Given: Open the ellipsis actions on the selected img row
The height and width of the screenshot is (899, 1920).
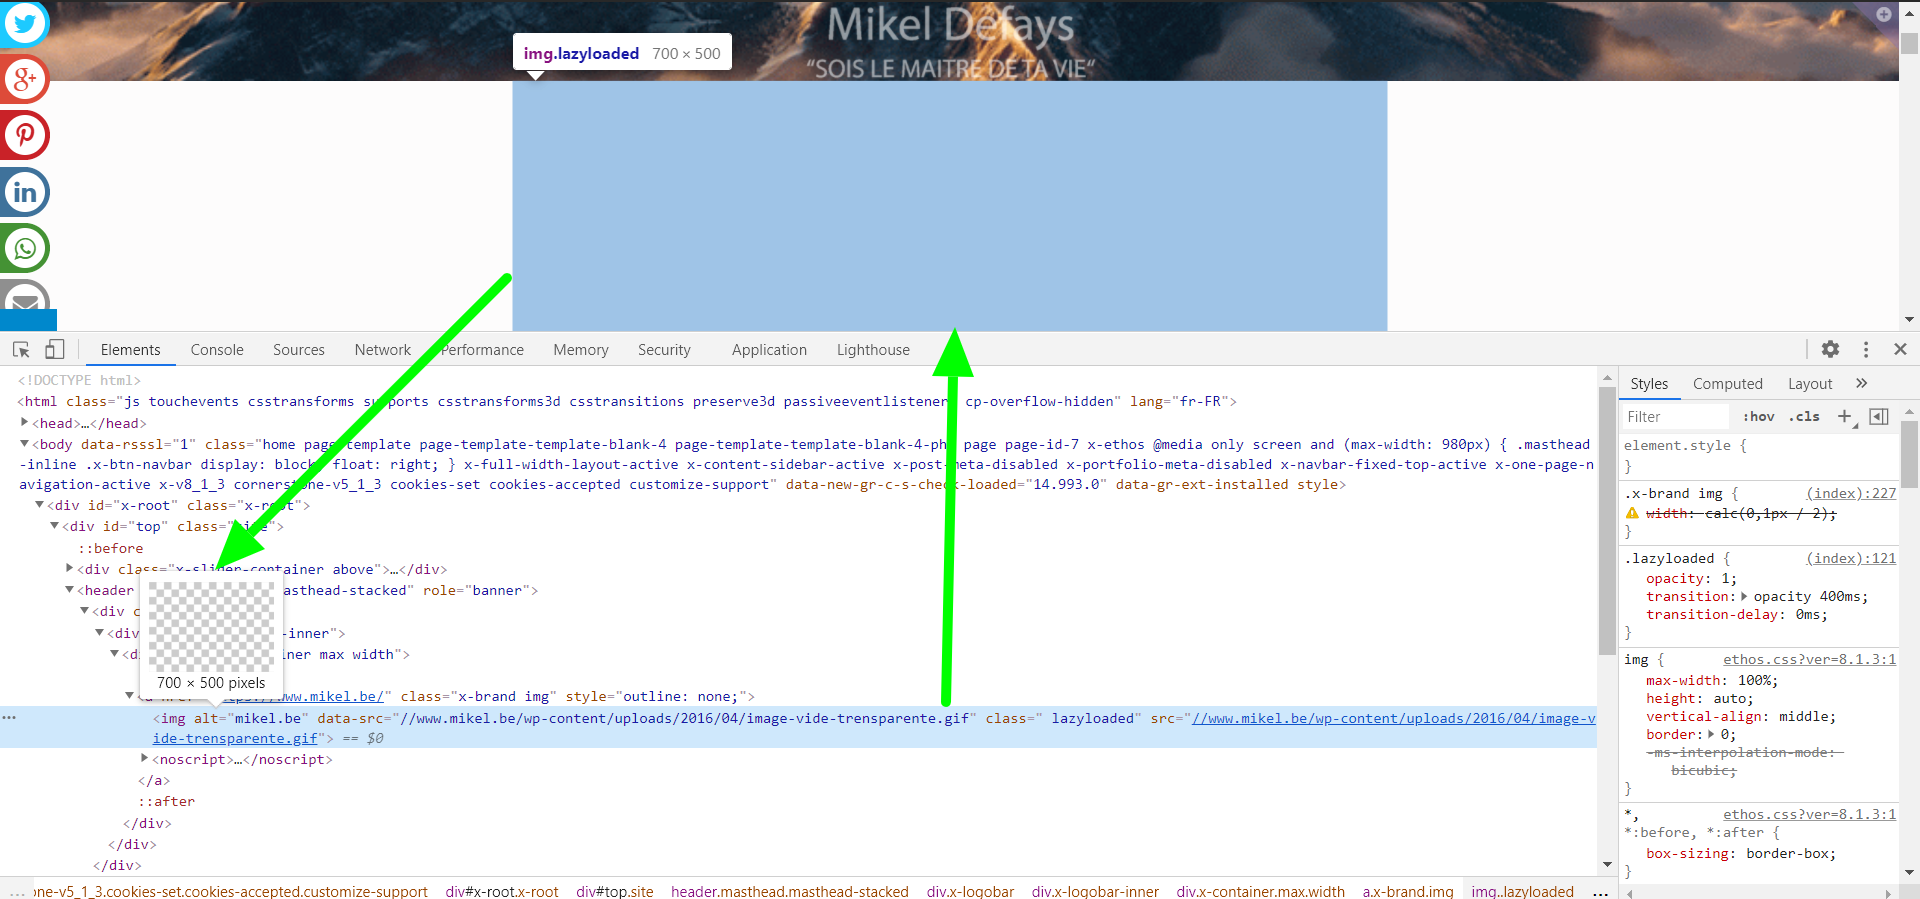Looking at the screenshot, I should (9, 718).
